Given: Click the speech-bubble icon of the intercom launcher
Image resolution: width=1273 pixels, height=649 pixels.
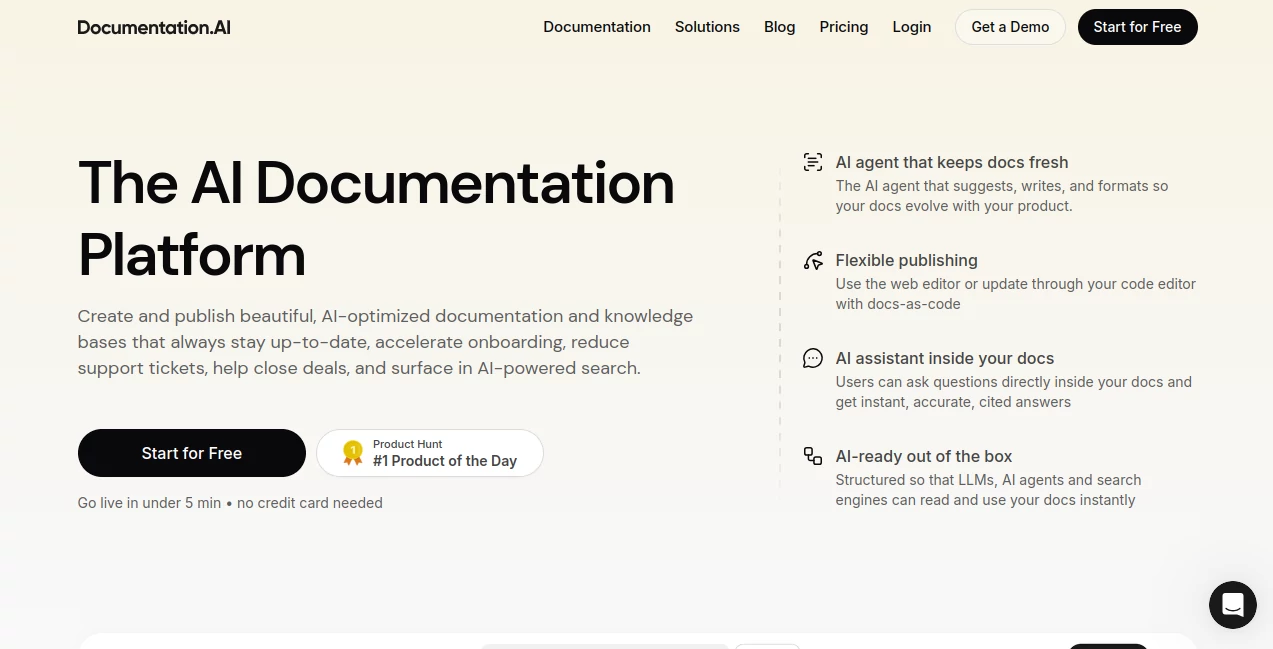Looking at the screenshot, I should (1232, 605).
